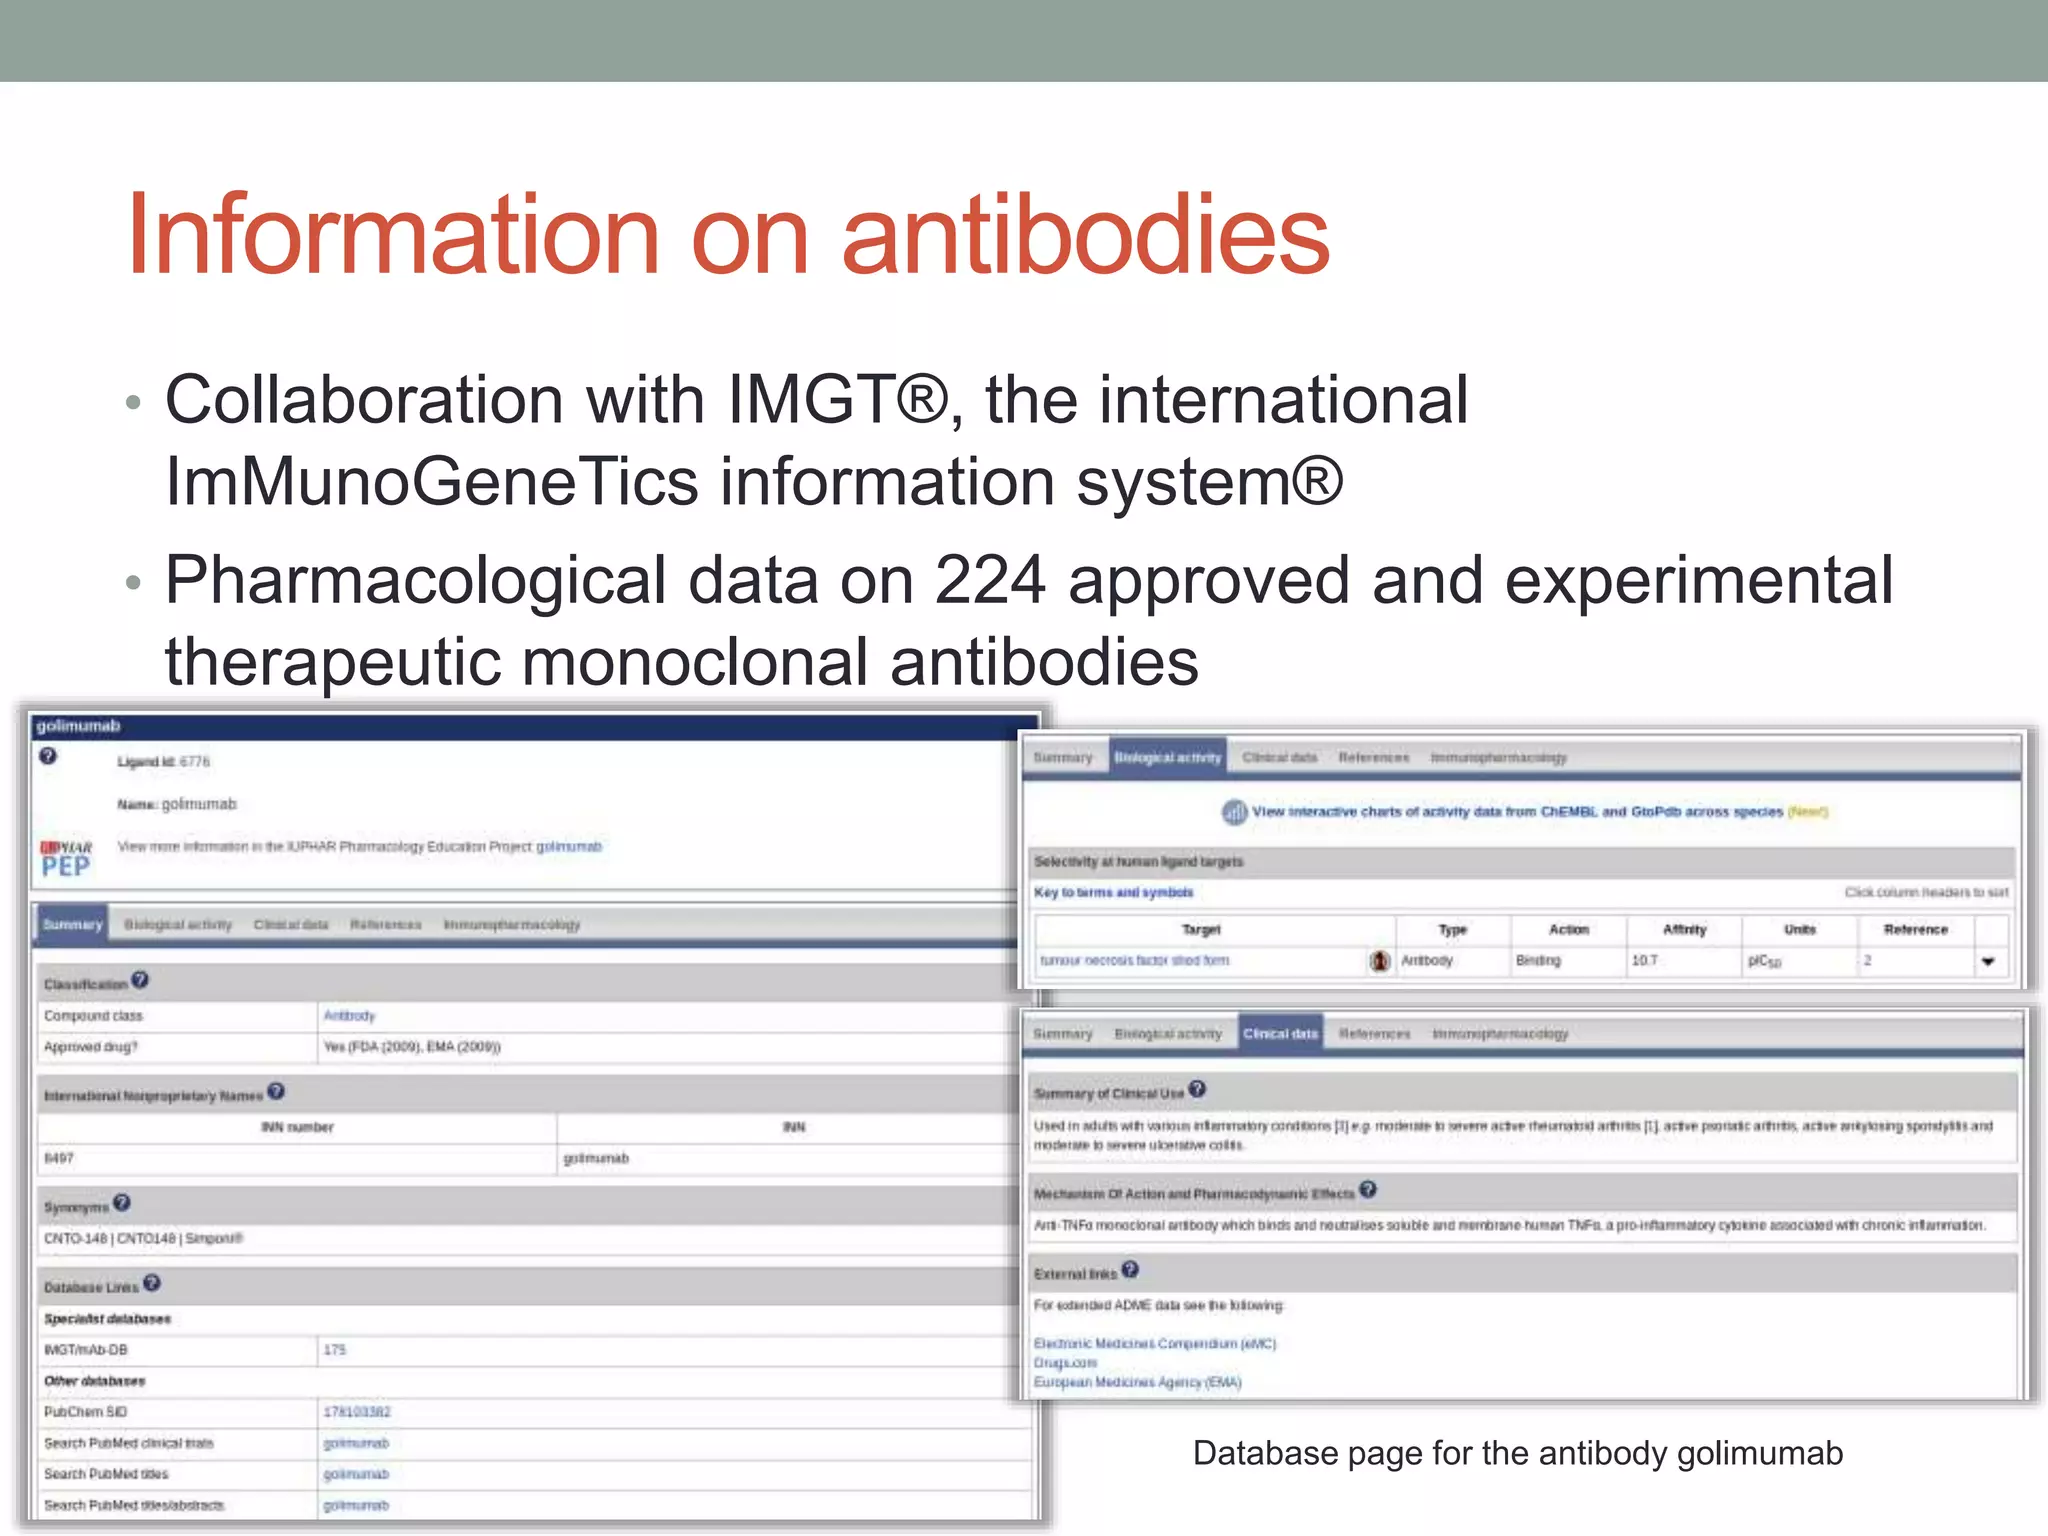Sort by Units column header

(x=1799, y=930)
